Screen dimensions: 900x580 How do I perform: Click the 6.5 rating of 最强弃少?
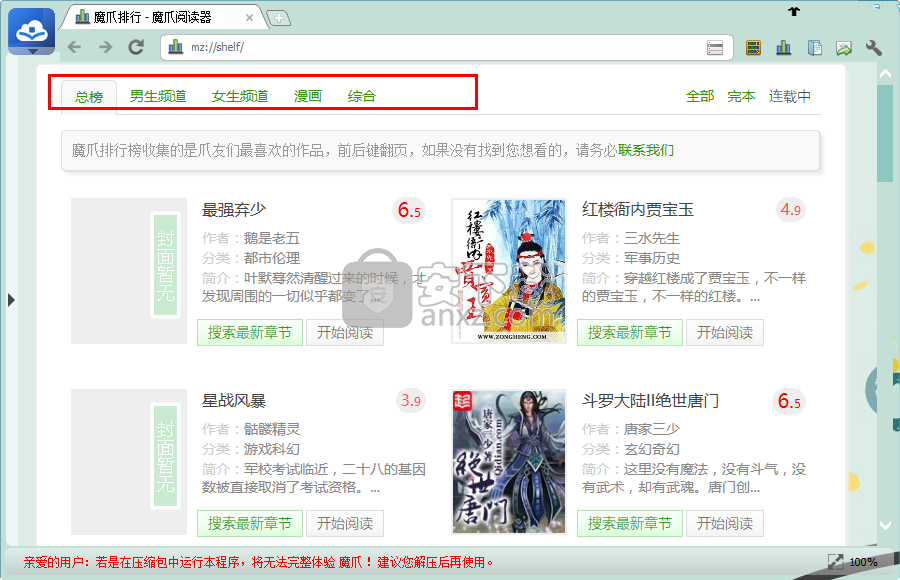click(x=410, y=211)
